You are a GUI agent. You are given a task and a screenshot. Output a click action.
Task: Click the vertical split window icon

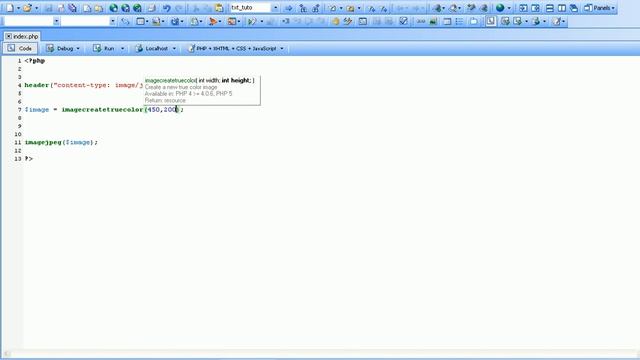tap(562, 8)
